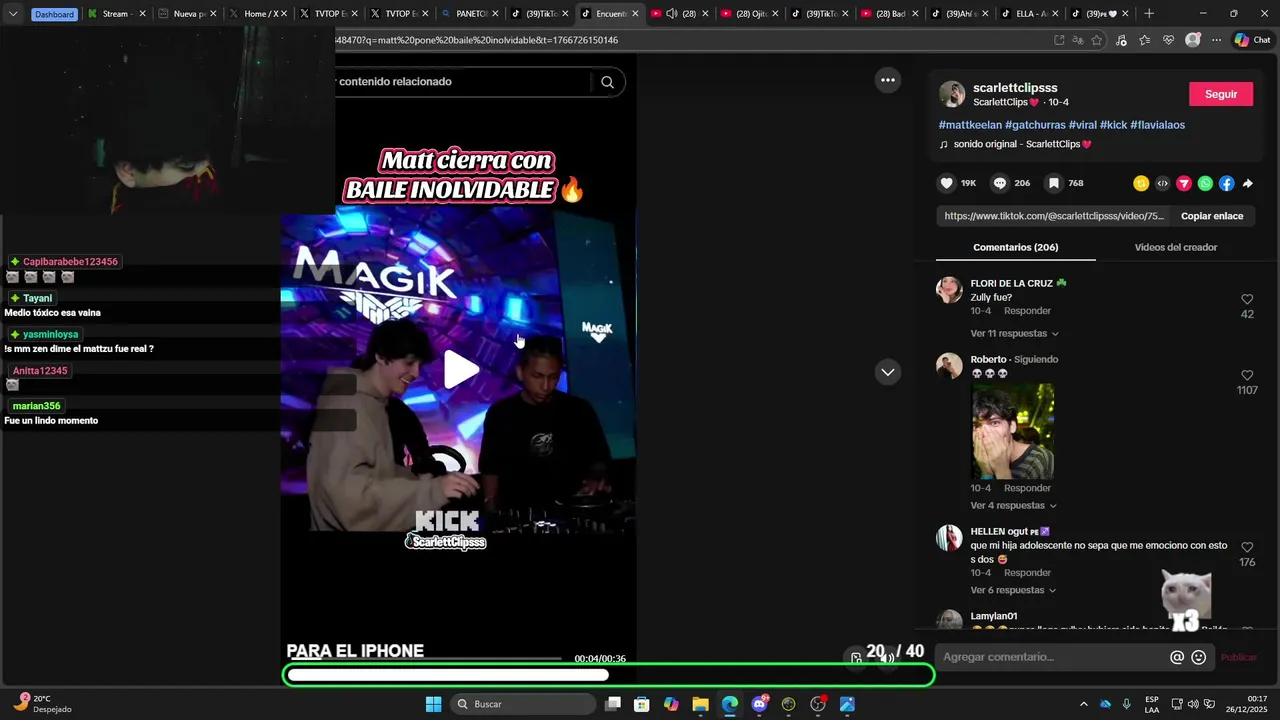
Task: Open Edge settings and more menu
Action: coord(1216,40)
